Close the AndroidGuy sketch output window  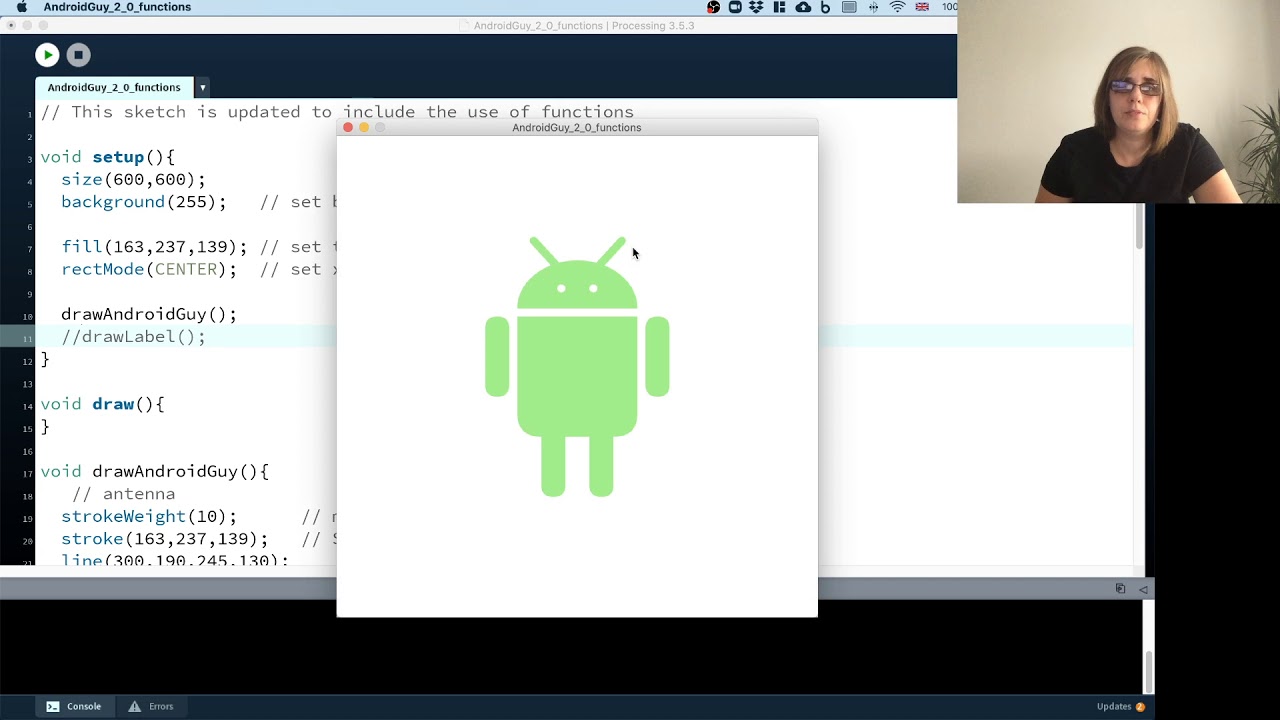click(x=348, y=127)
